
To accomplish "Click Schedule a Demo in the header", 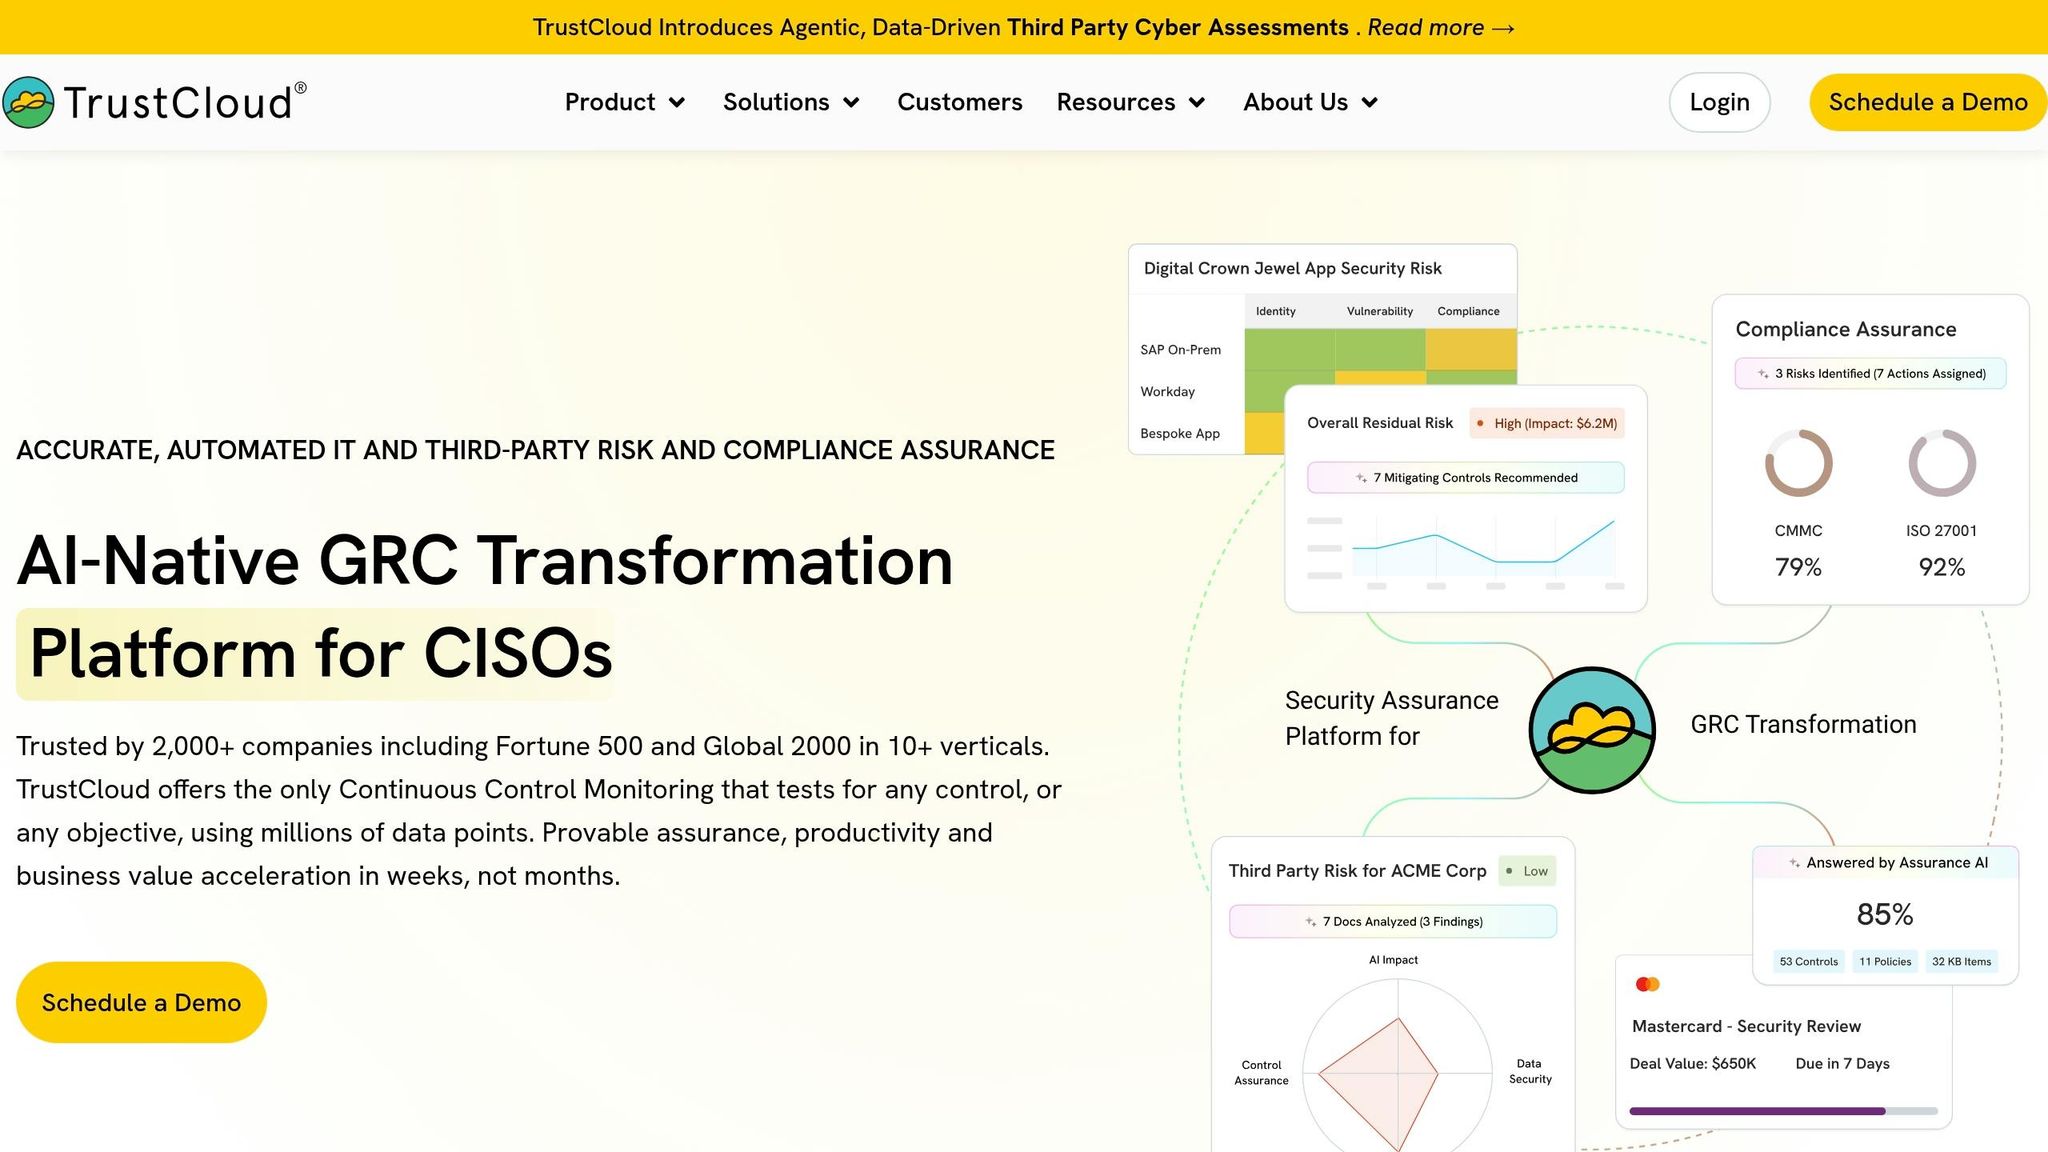I will 1928,102.
